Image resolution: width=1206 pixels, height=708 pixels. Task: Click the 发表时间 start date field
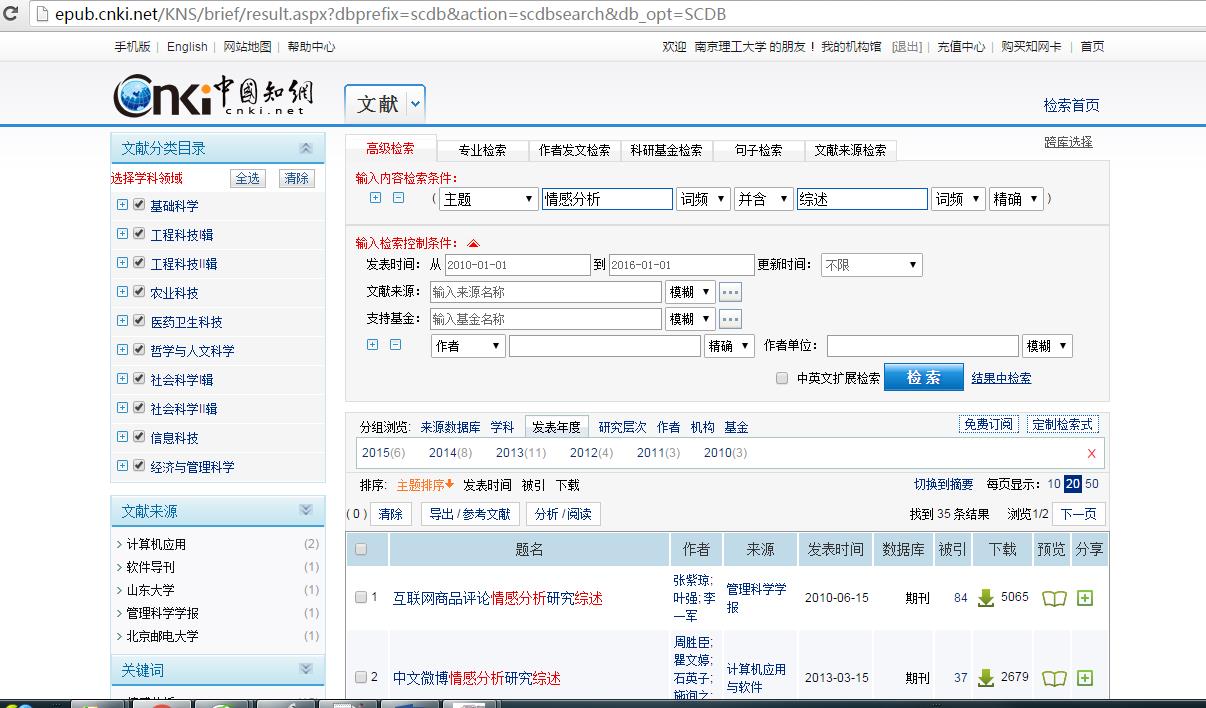517,265
